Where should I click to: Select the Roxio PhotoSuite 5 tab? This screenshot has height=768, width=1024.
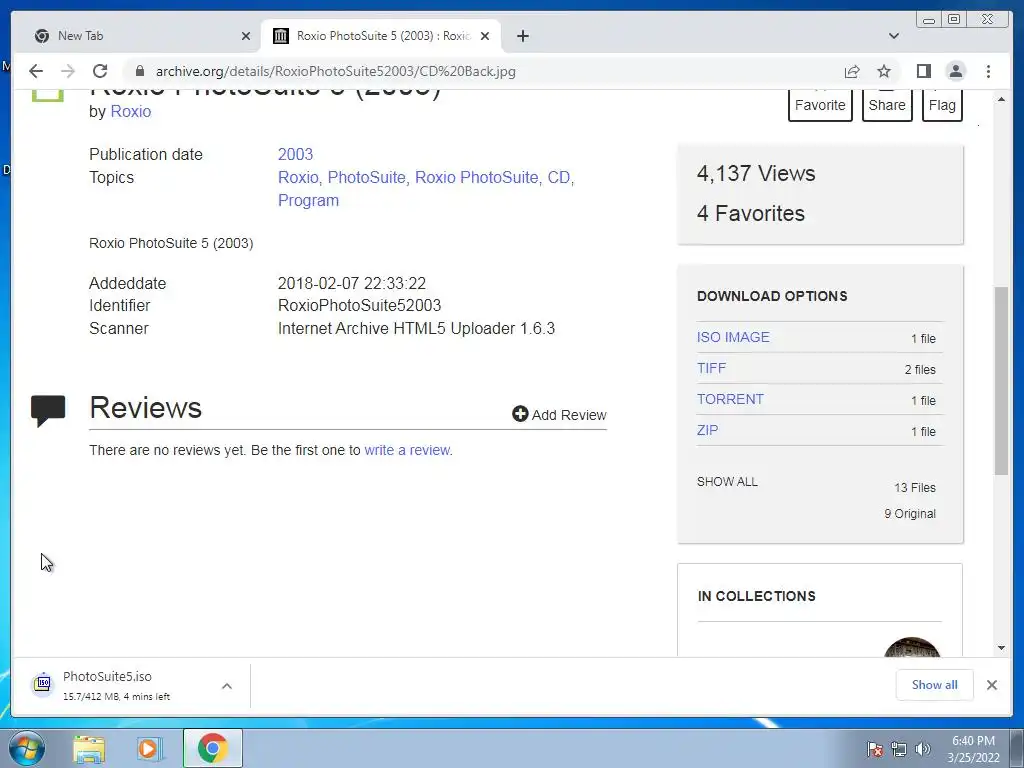click(x=381, y=36)
